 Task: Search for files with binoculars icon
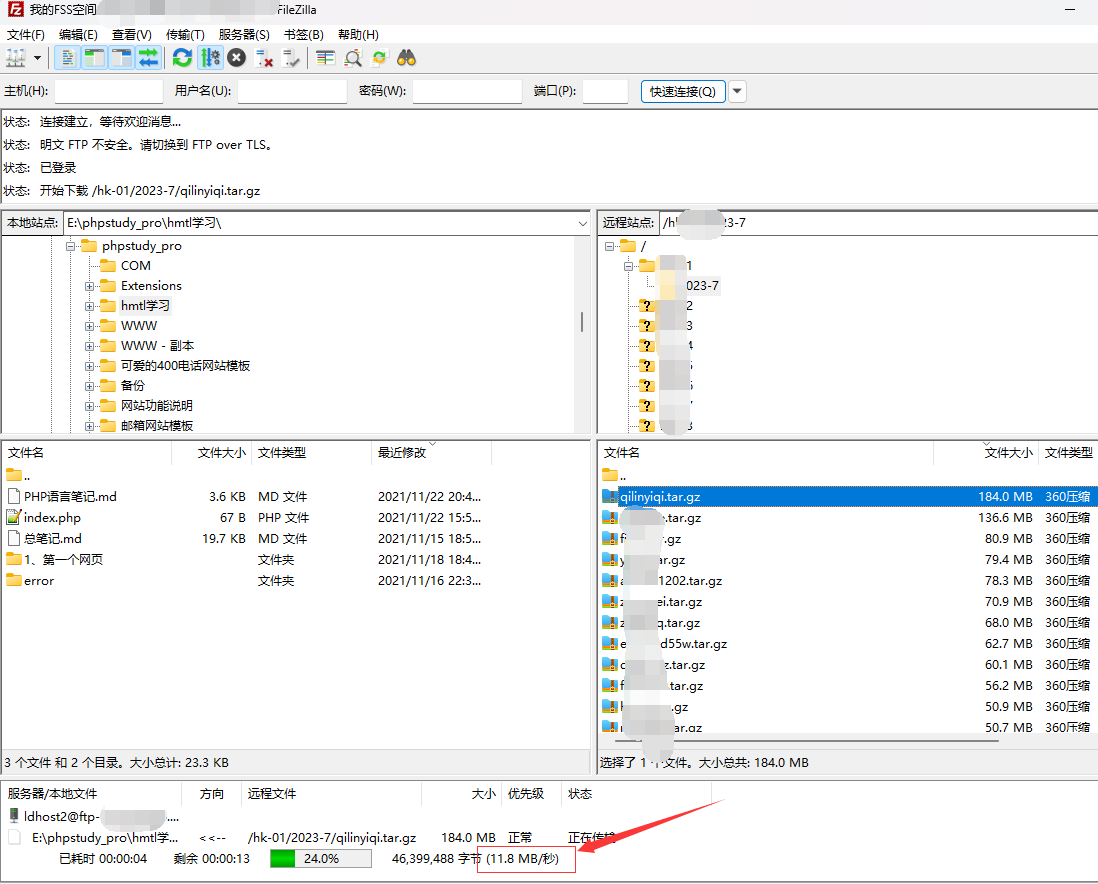[x=407, y=58]
